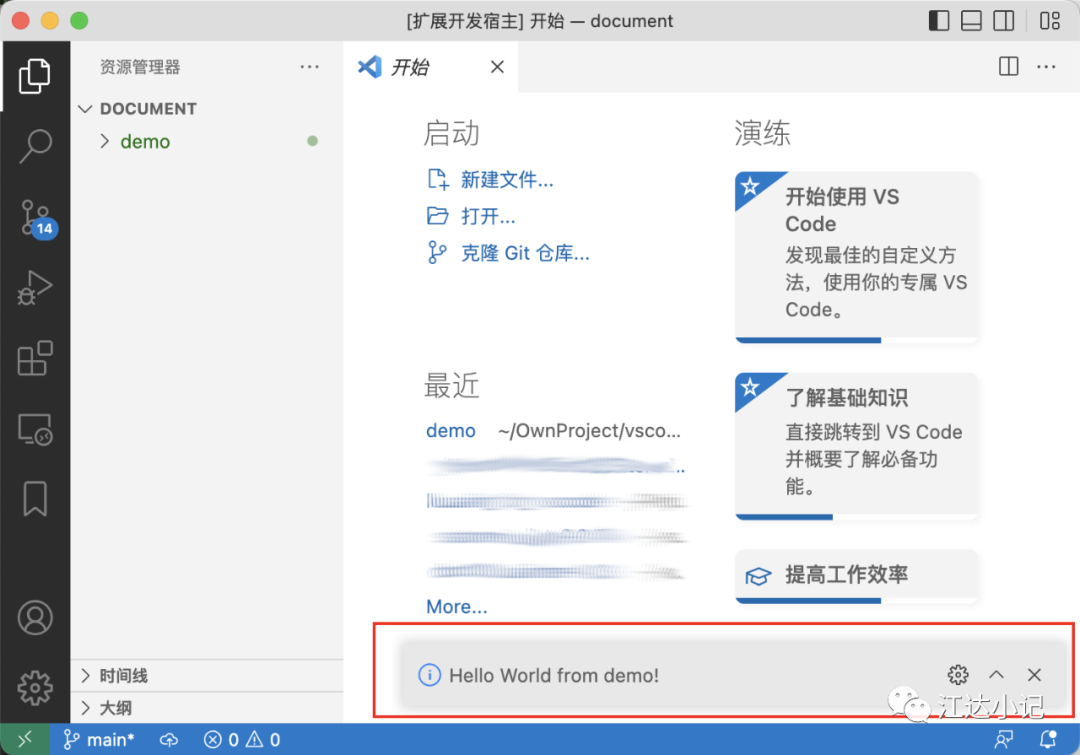The width and height of the screenshot is (1080, 755).
Task: Open the editor more actions menu
Action: pos(1046,67)
